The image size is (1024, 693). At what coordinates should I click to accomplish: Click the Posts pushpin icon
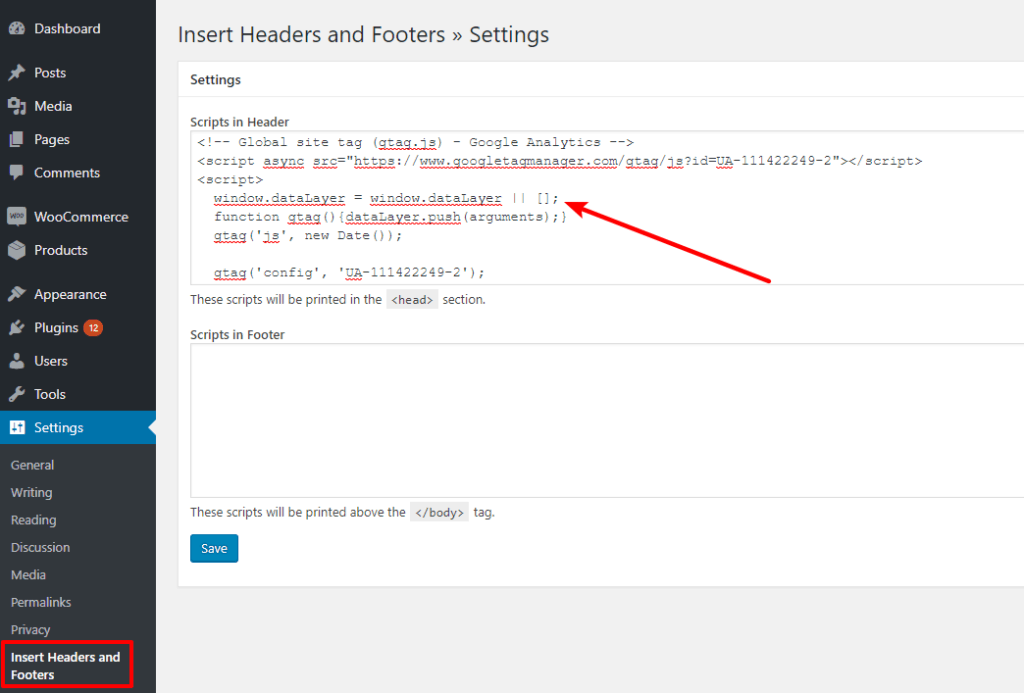pos(17,73)
